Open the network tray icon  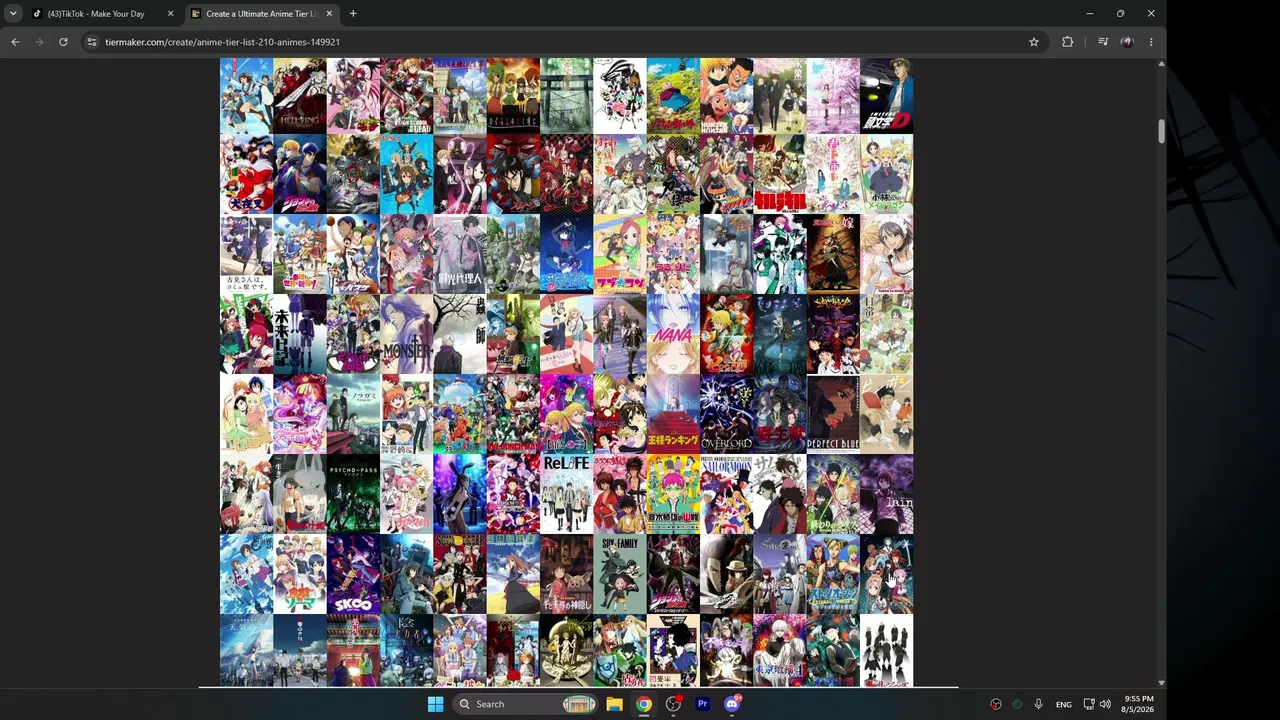1089,704
